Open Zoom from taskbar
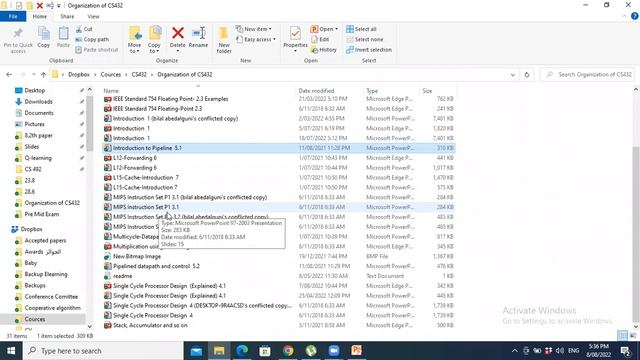 pos(334,351)
